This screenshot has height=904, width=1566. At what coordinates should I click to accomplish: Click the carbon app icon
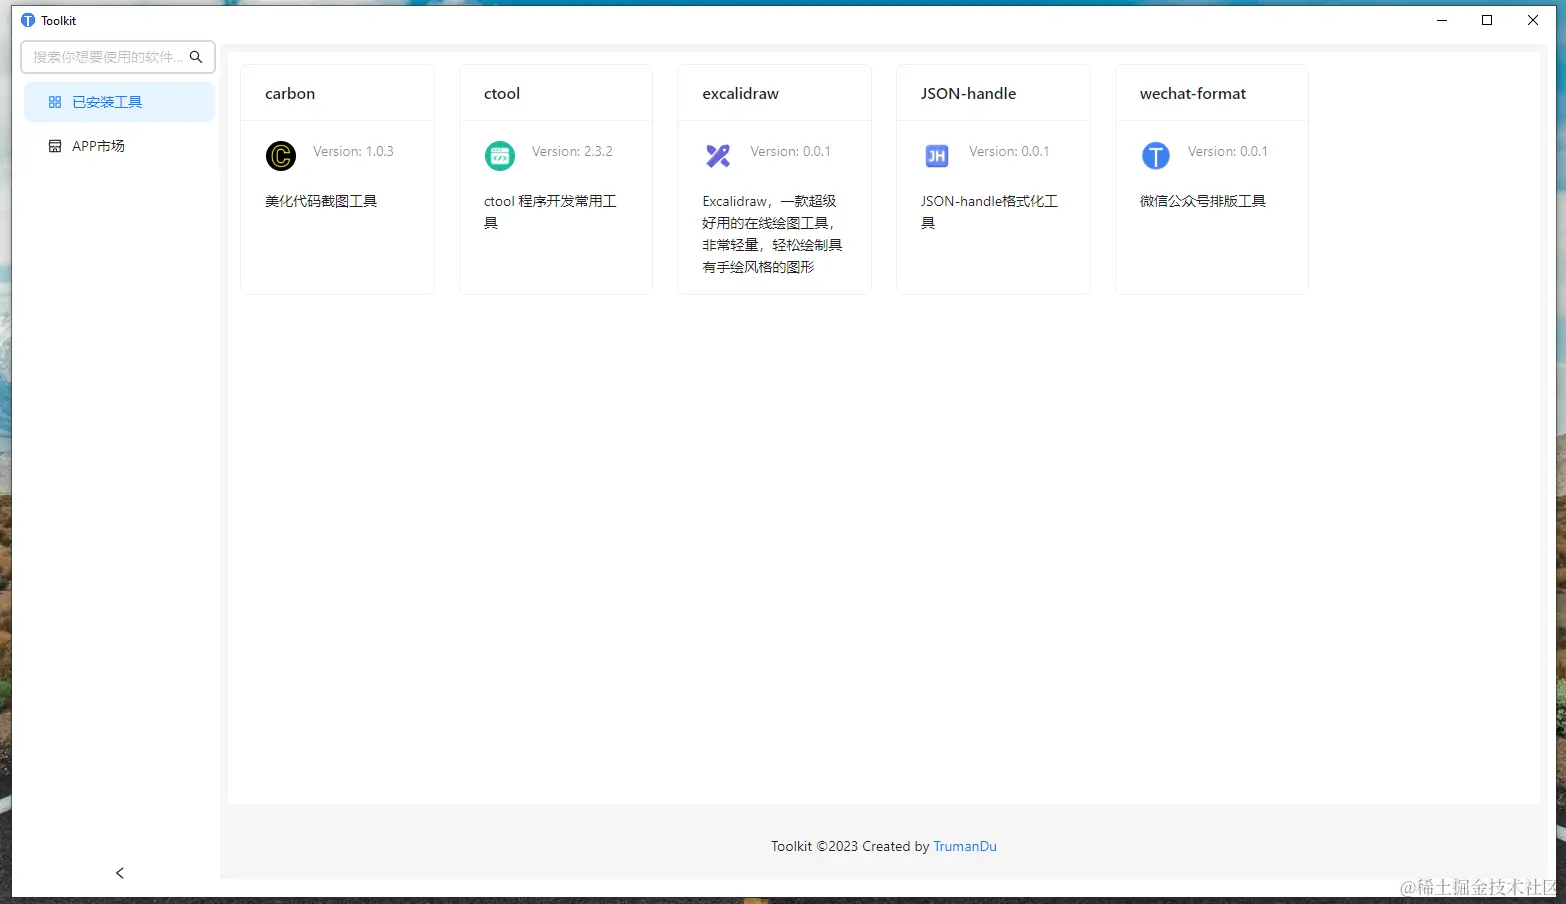click(281, 156)
